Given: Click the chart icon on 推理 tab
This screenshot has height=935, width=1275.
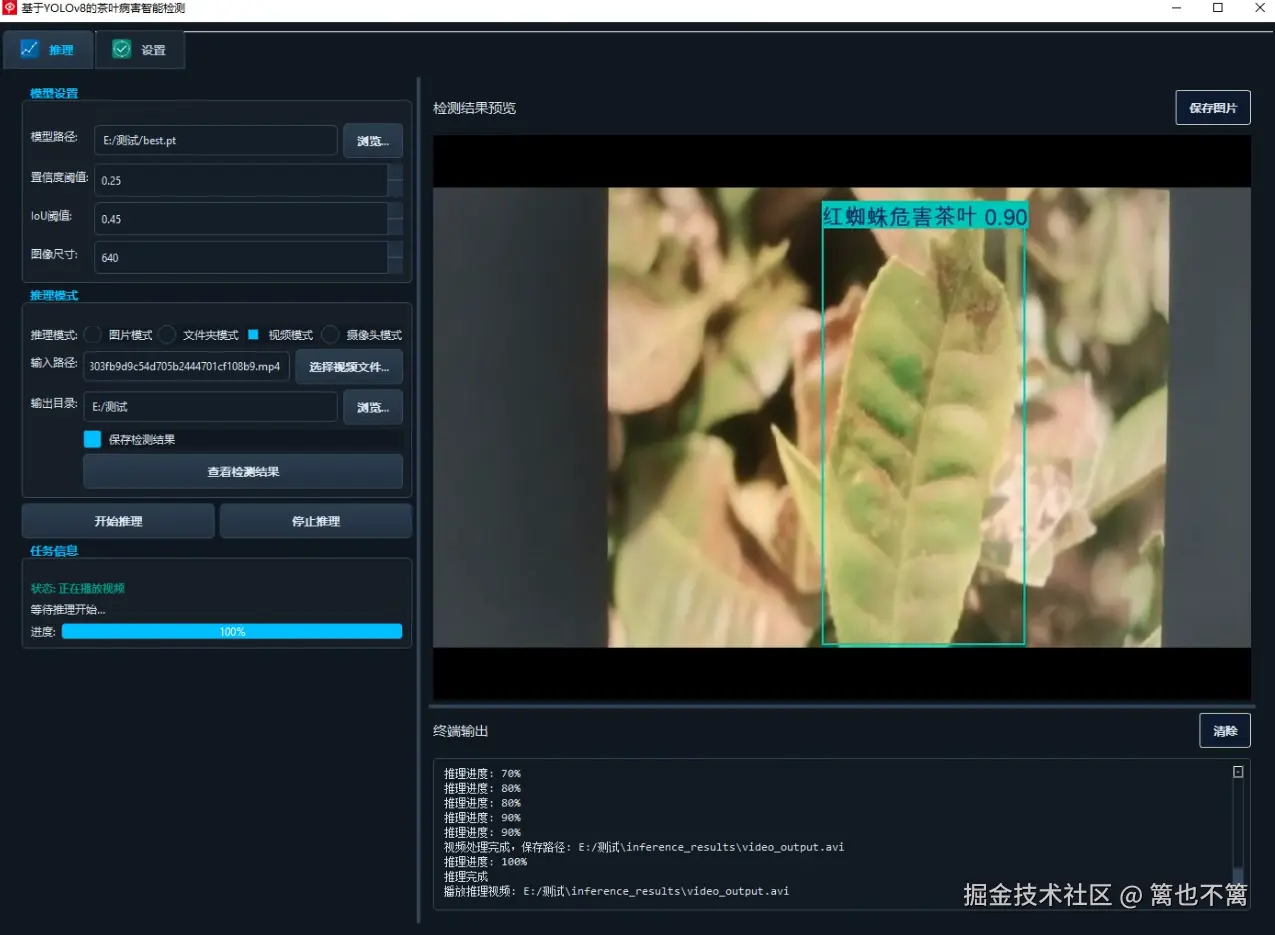Looking at the screenshot, I should (x=29, y=49).
